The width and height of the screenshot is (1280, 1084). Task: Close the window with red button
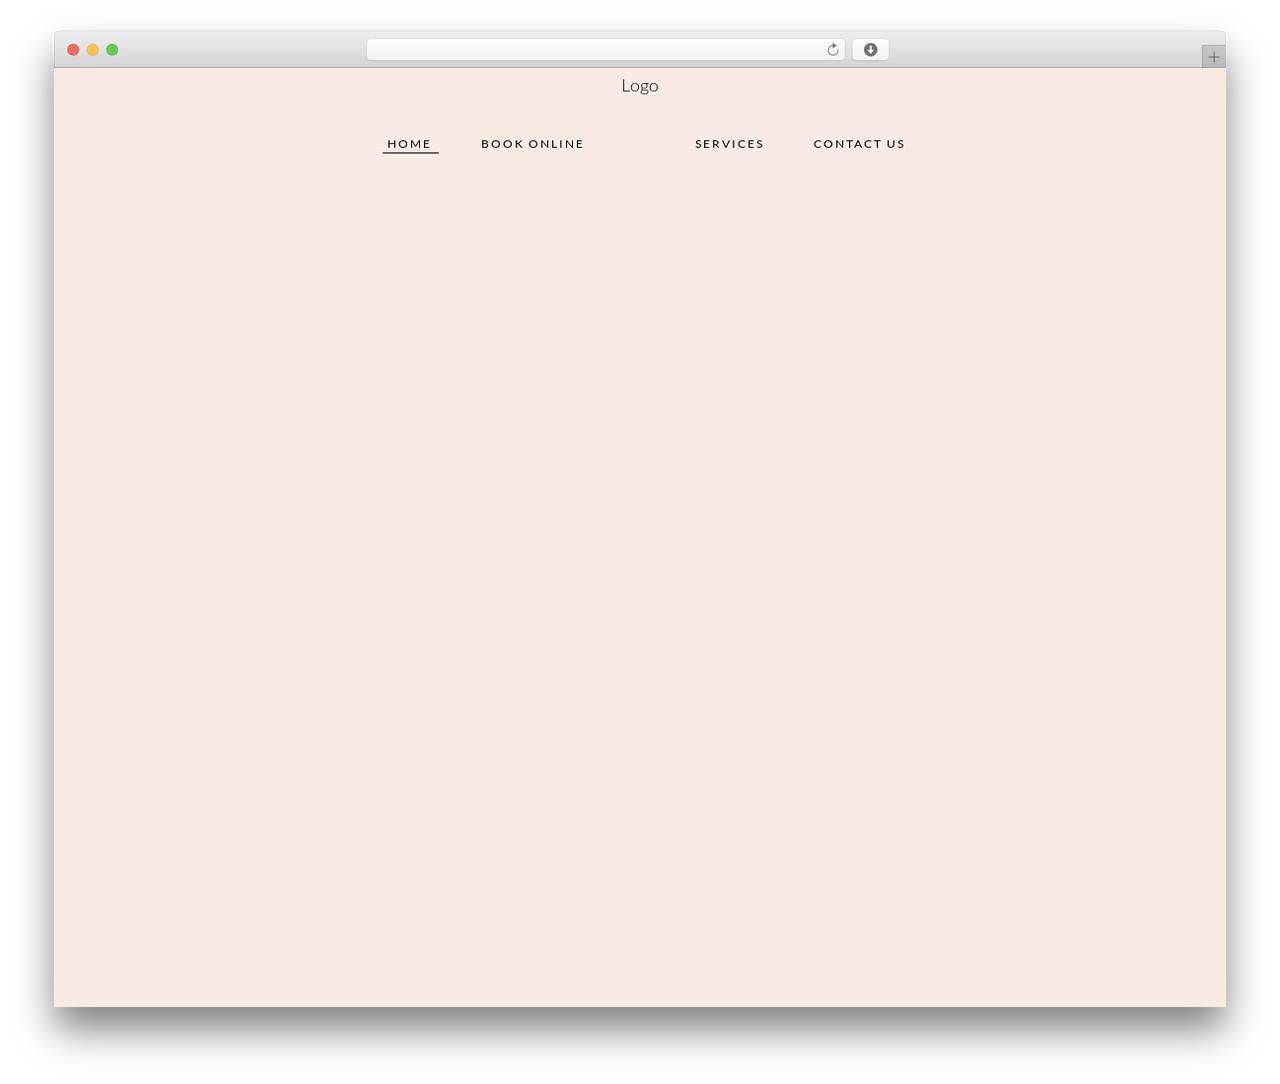[x=73, y=50]
